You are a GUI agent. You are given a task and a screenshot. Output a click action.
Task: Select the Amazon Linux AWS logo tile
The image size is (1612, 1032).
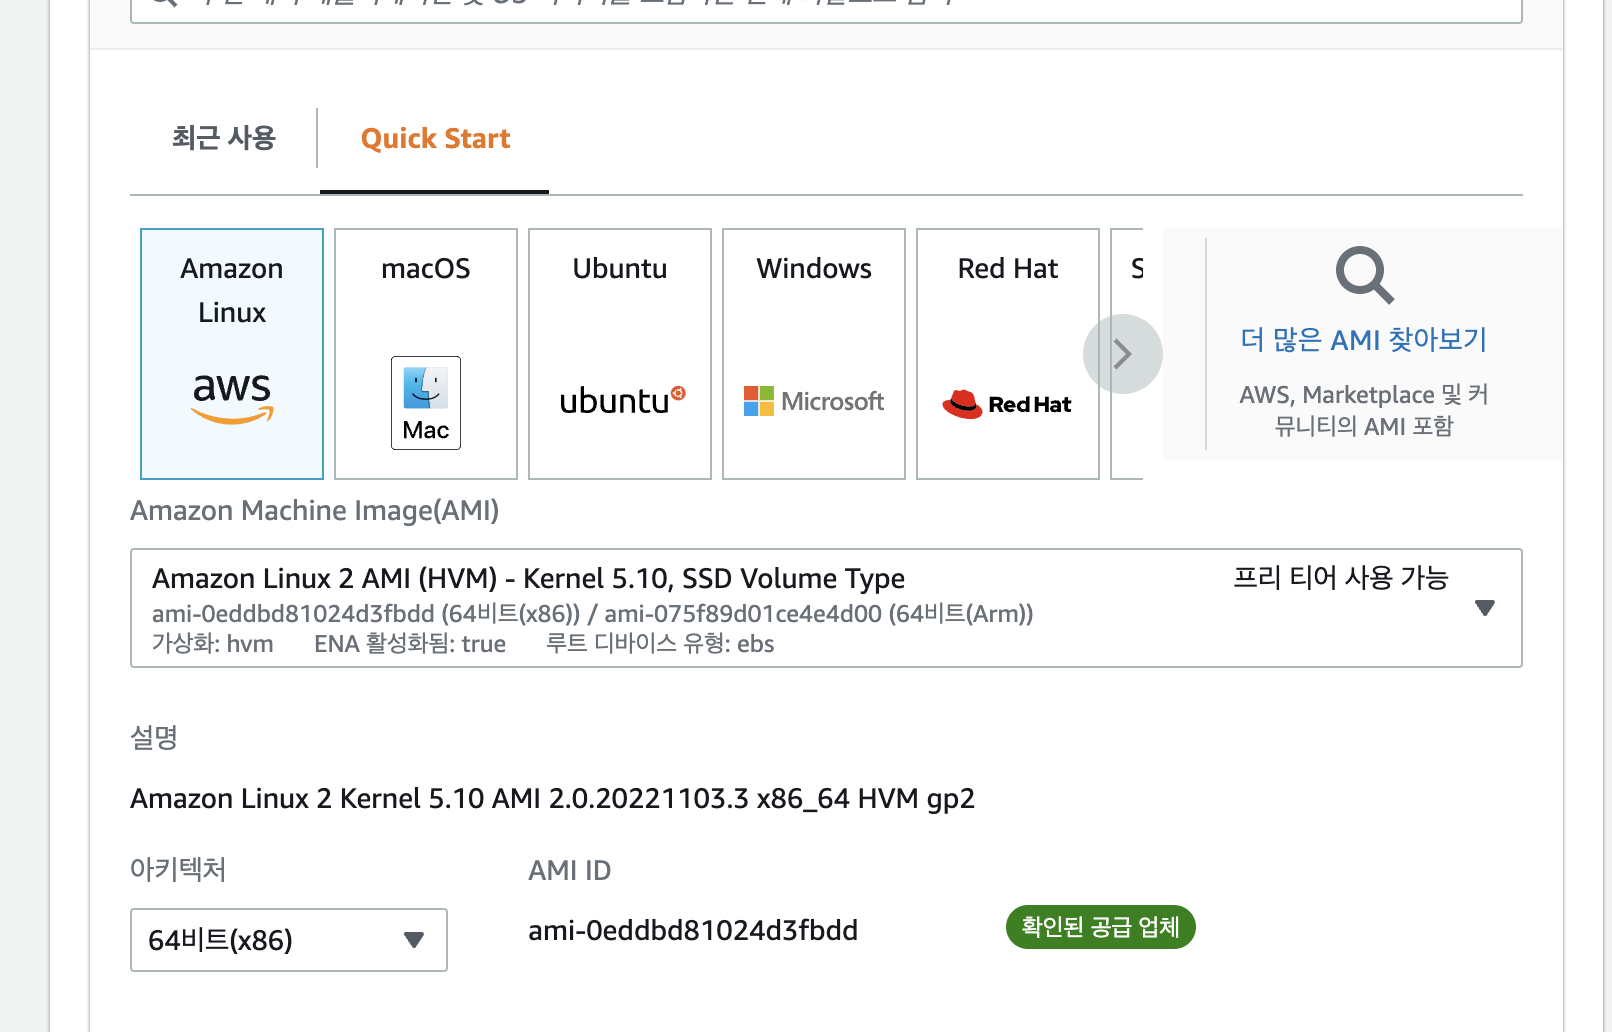pyautogui.click(x=232, y=397)
